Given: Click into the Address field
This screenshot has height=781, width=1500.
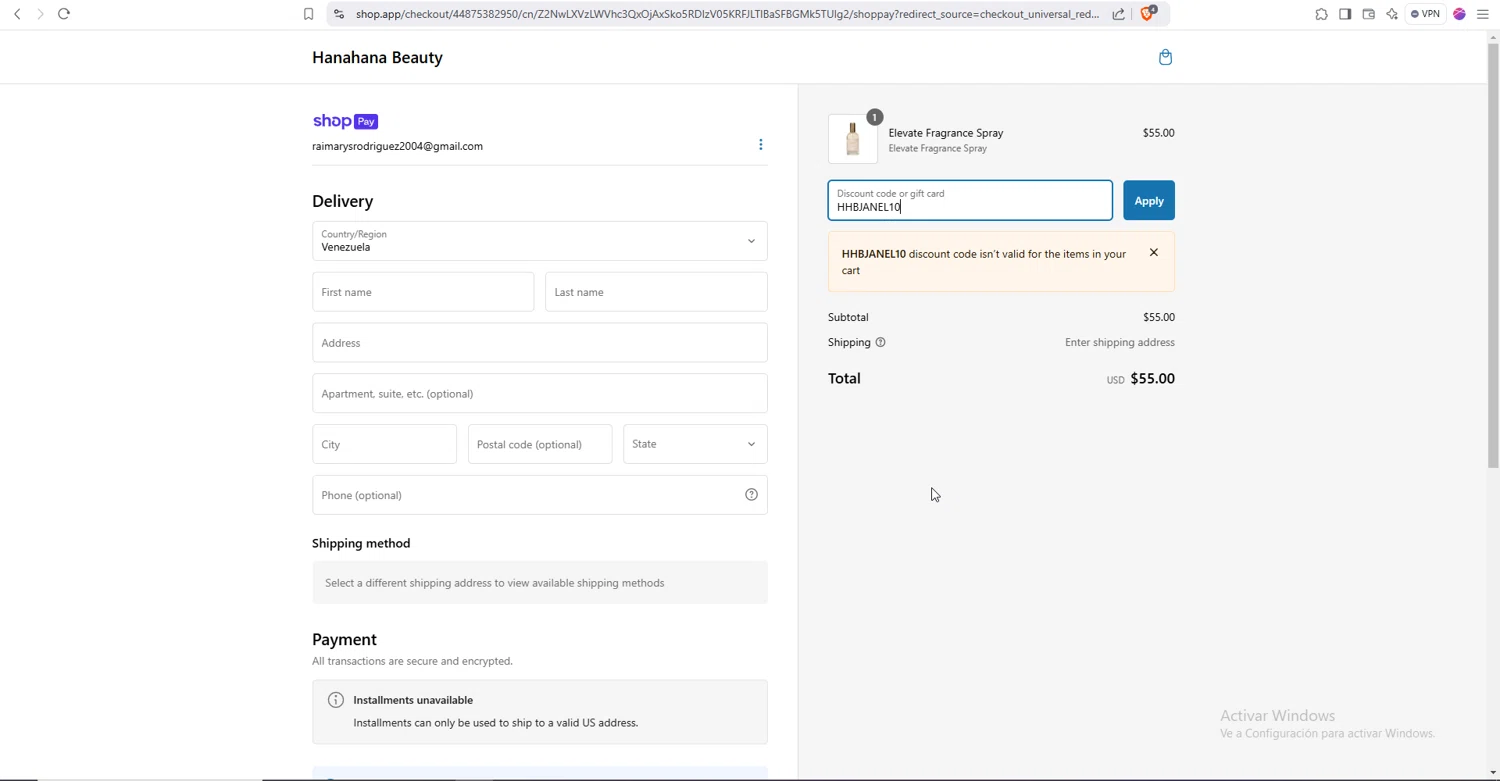Looking at the screenshot, I should coord(540,343).
